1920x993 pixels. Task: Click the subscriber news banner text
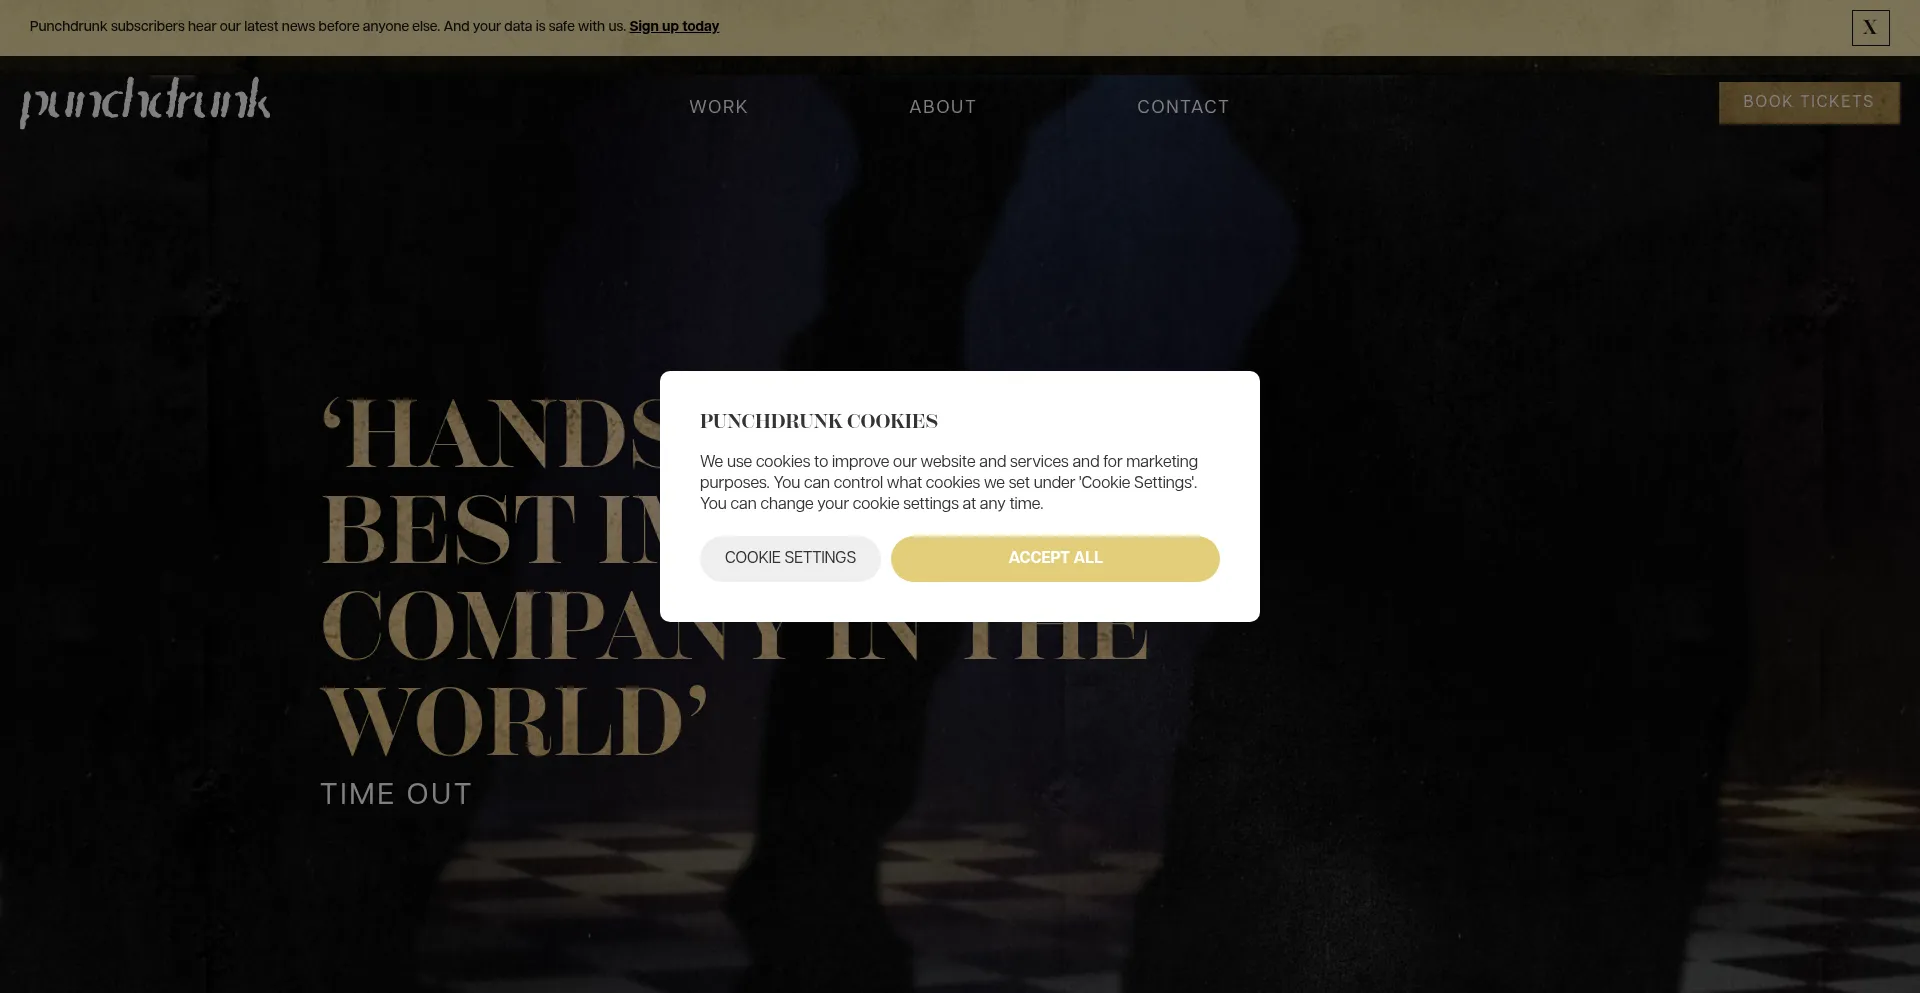pos(328,27)
